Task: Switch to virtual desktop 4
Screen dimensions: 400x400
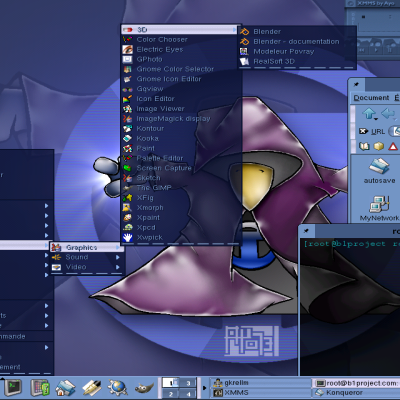Action: click(x=188, y=393)
